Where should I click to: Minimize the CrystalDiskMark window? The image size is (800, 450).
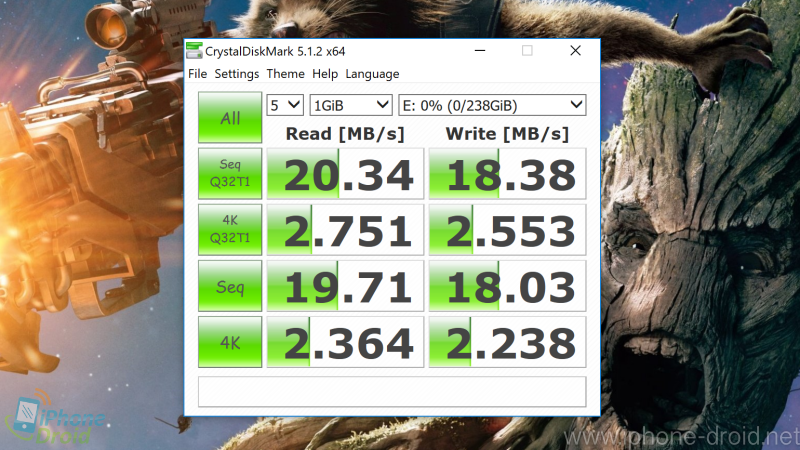click(x=480, y=51)
